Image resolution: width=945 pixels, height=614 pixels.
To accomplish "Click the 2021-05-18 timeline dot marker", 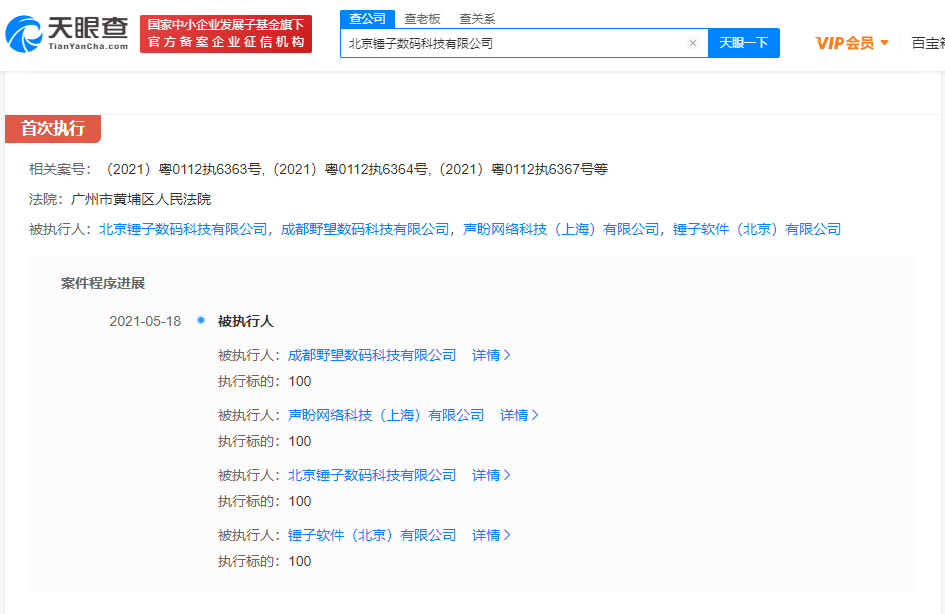I will coord(201,320).
